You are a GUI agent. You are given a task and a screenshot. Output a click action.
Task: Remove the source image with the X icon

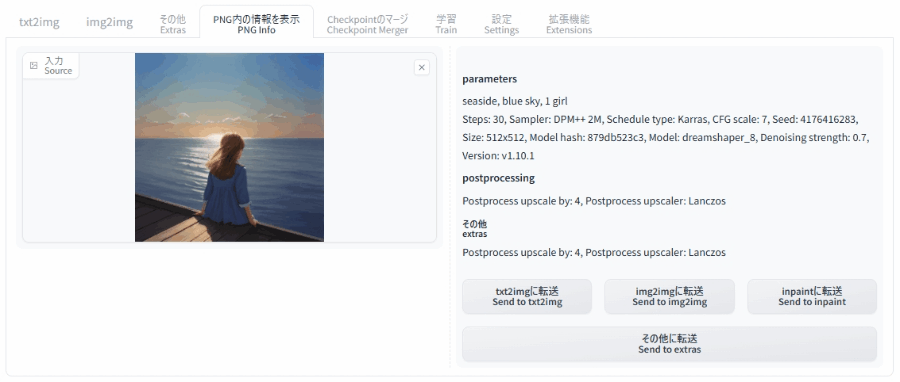point(421,68)
